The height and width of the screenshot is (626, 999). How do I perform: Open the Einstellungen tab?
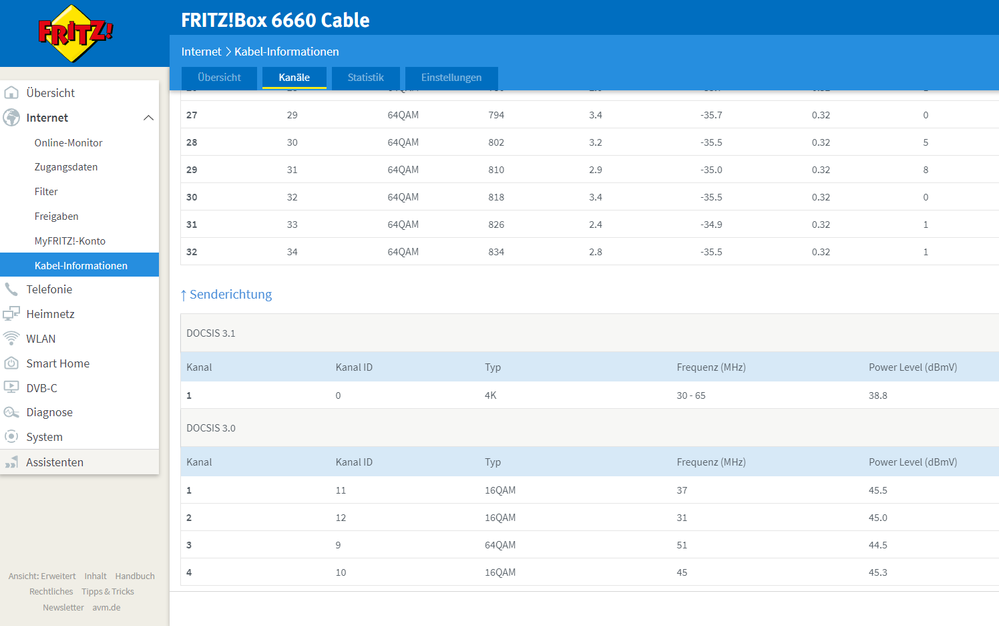coord(451,78)
